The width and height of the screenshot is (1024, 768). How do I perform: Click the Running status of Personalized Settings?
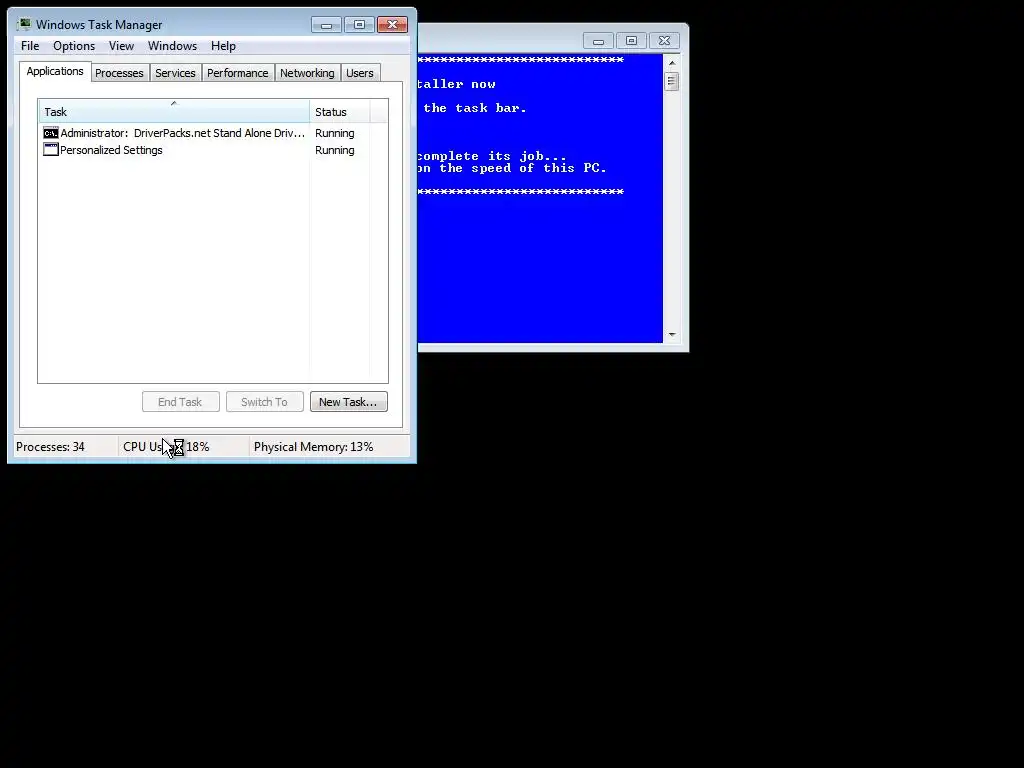(x=334, y=150)
